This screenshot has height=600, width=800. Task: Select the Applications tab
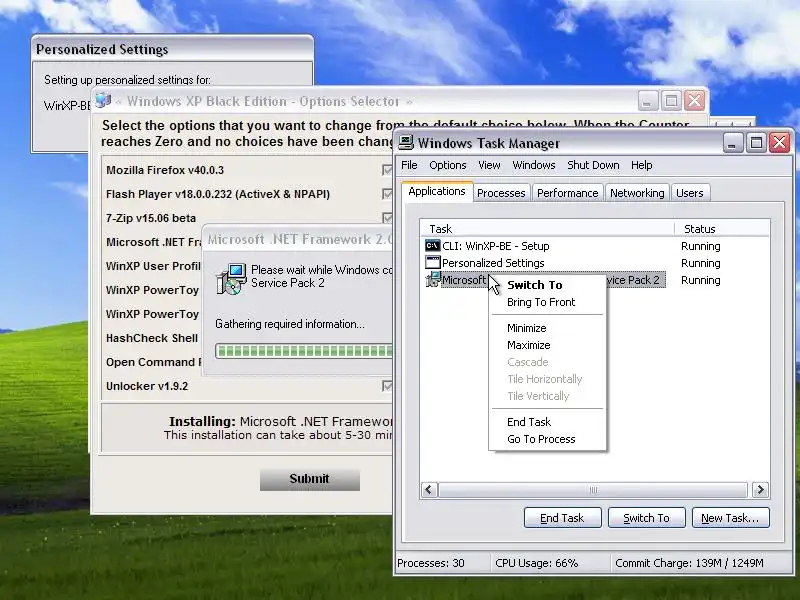(437, 192)
